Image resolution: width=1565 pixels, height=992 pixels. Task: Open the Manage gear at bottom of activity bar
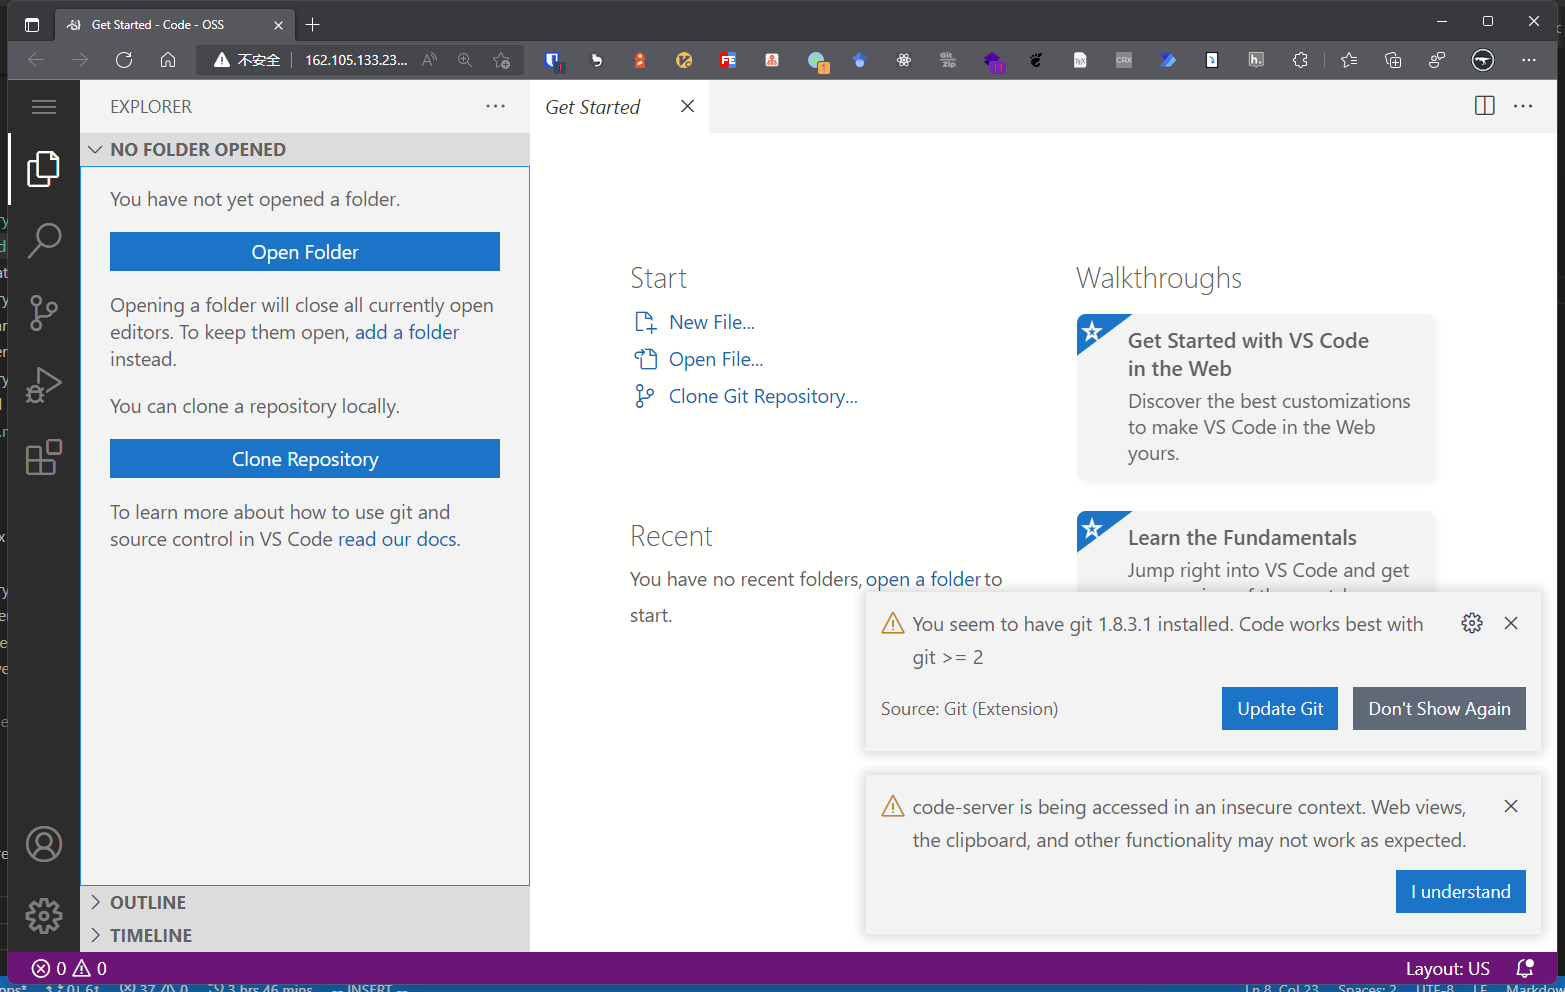[44, 916]
